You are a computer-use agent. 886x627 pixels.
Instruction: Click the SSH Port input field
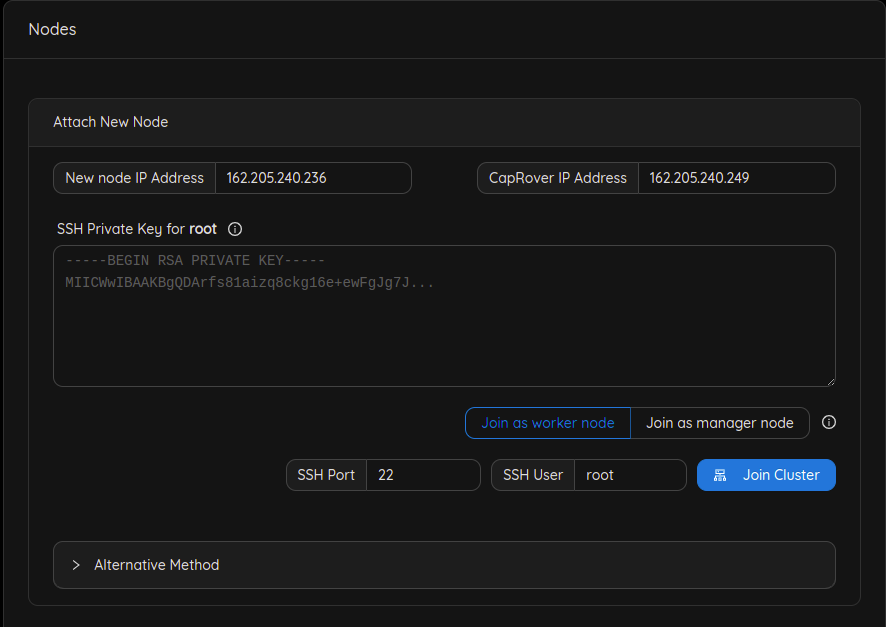coord(423,475)
